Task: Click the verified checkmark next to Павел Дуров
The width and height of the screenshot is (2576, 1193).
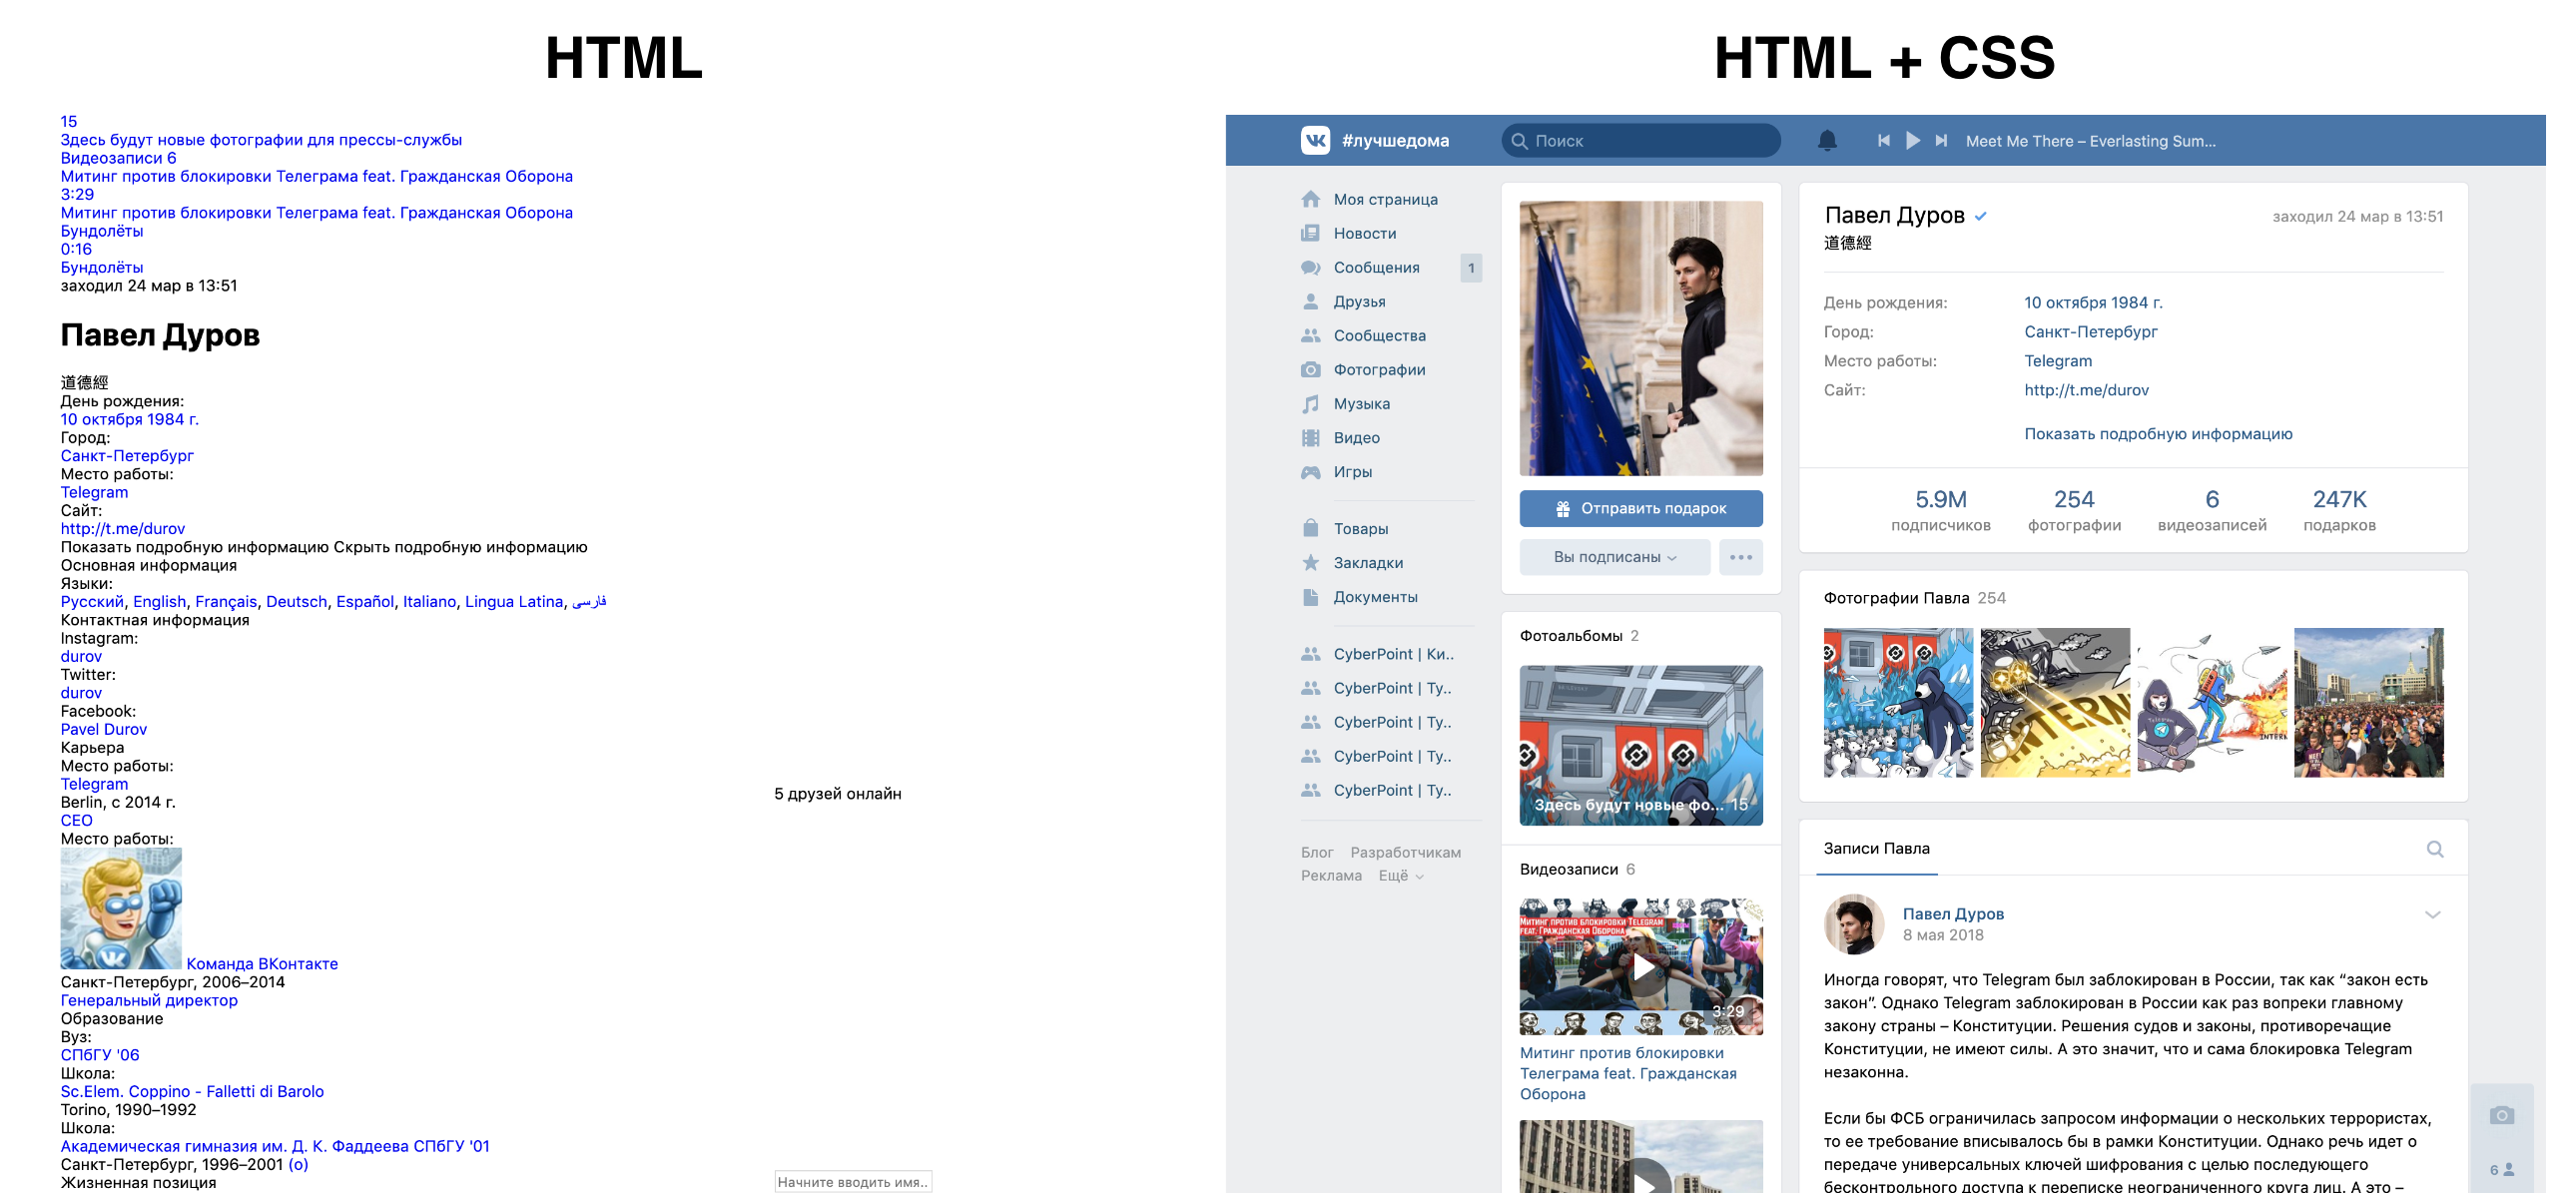Action: click(1980, 216)
